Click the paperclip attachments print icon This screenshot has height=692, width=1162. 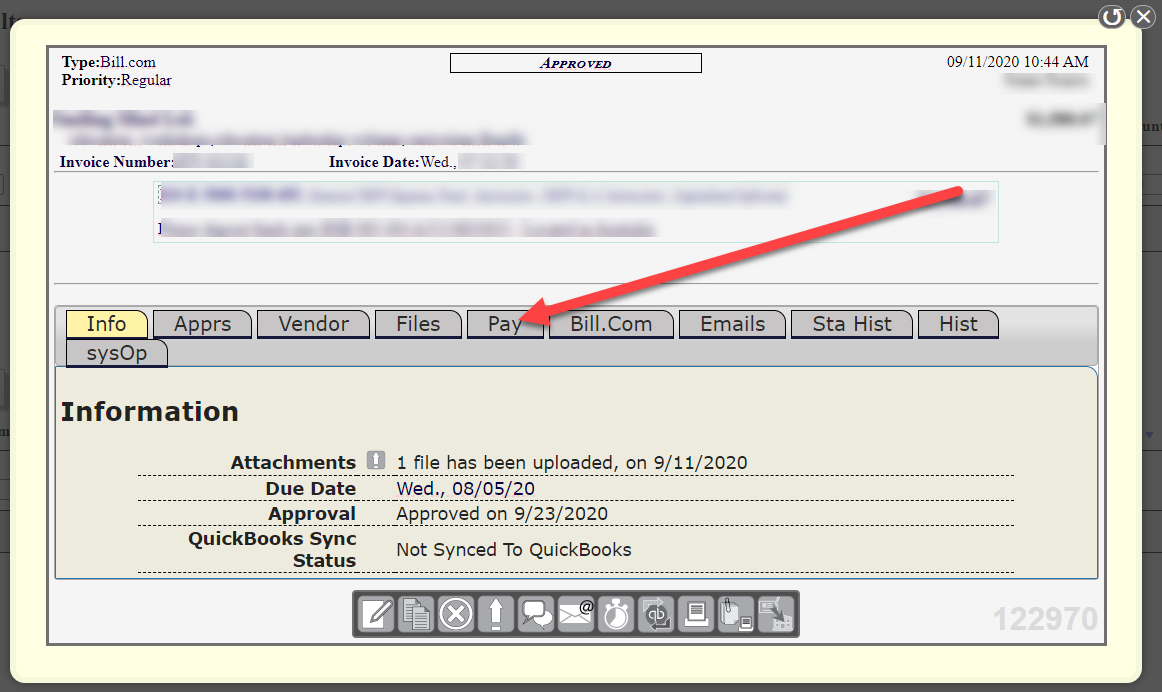coord(736,614)
